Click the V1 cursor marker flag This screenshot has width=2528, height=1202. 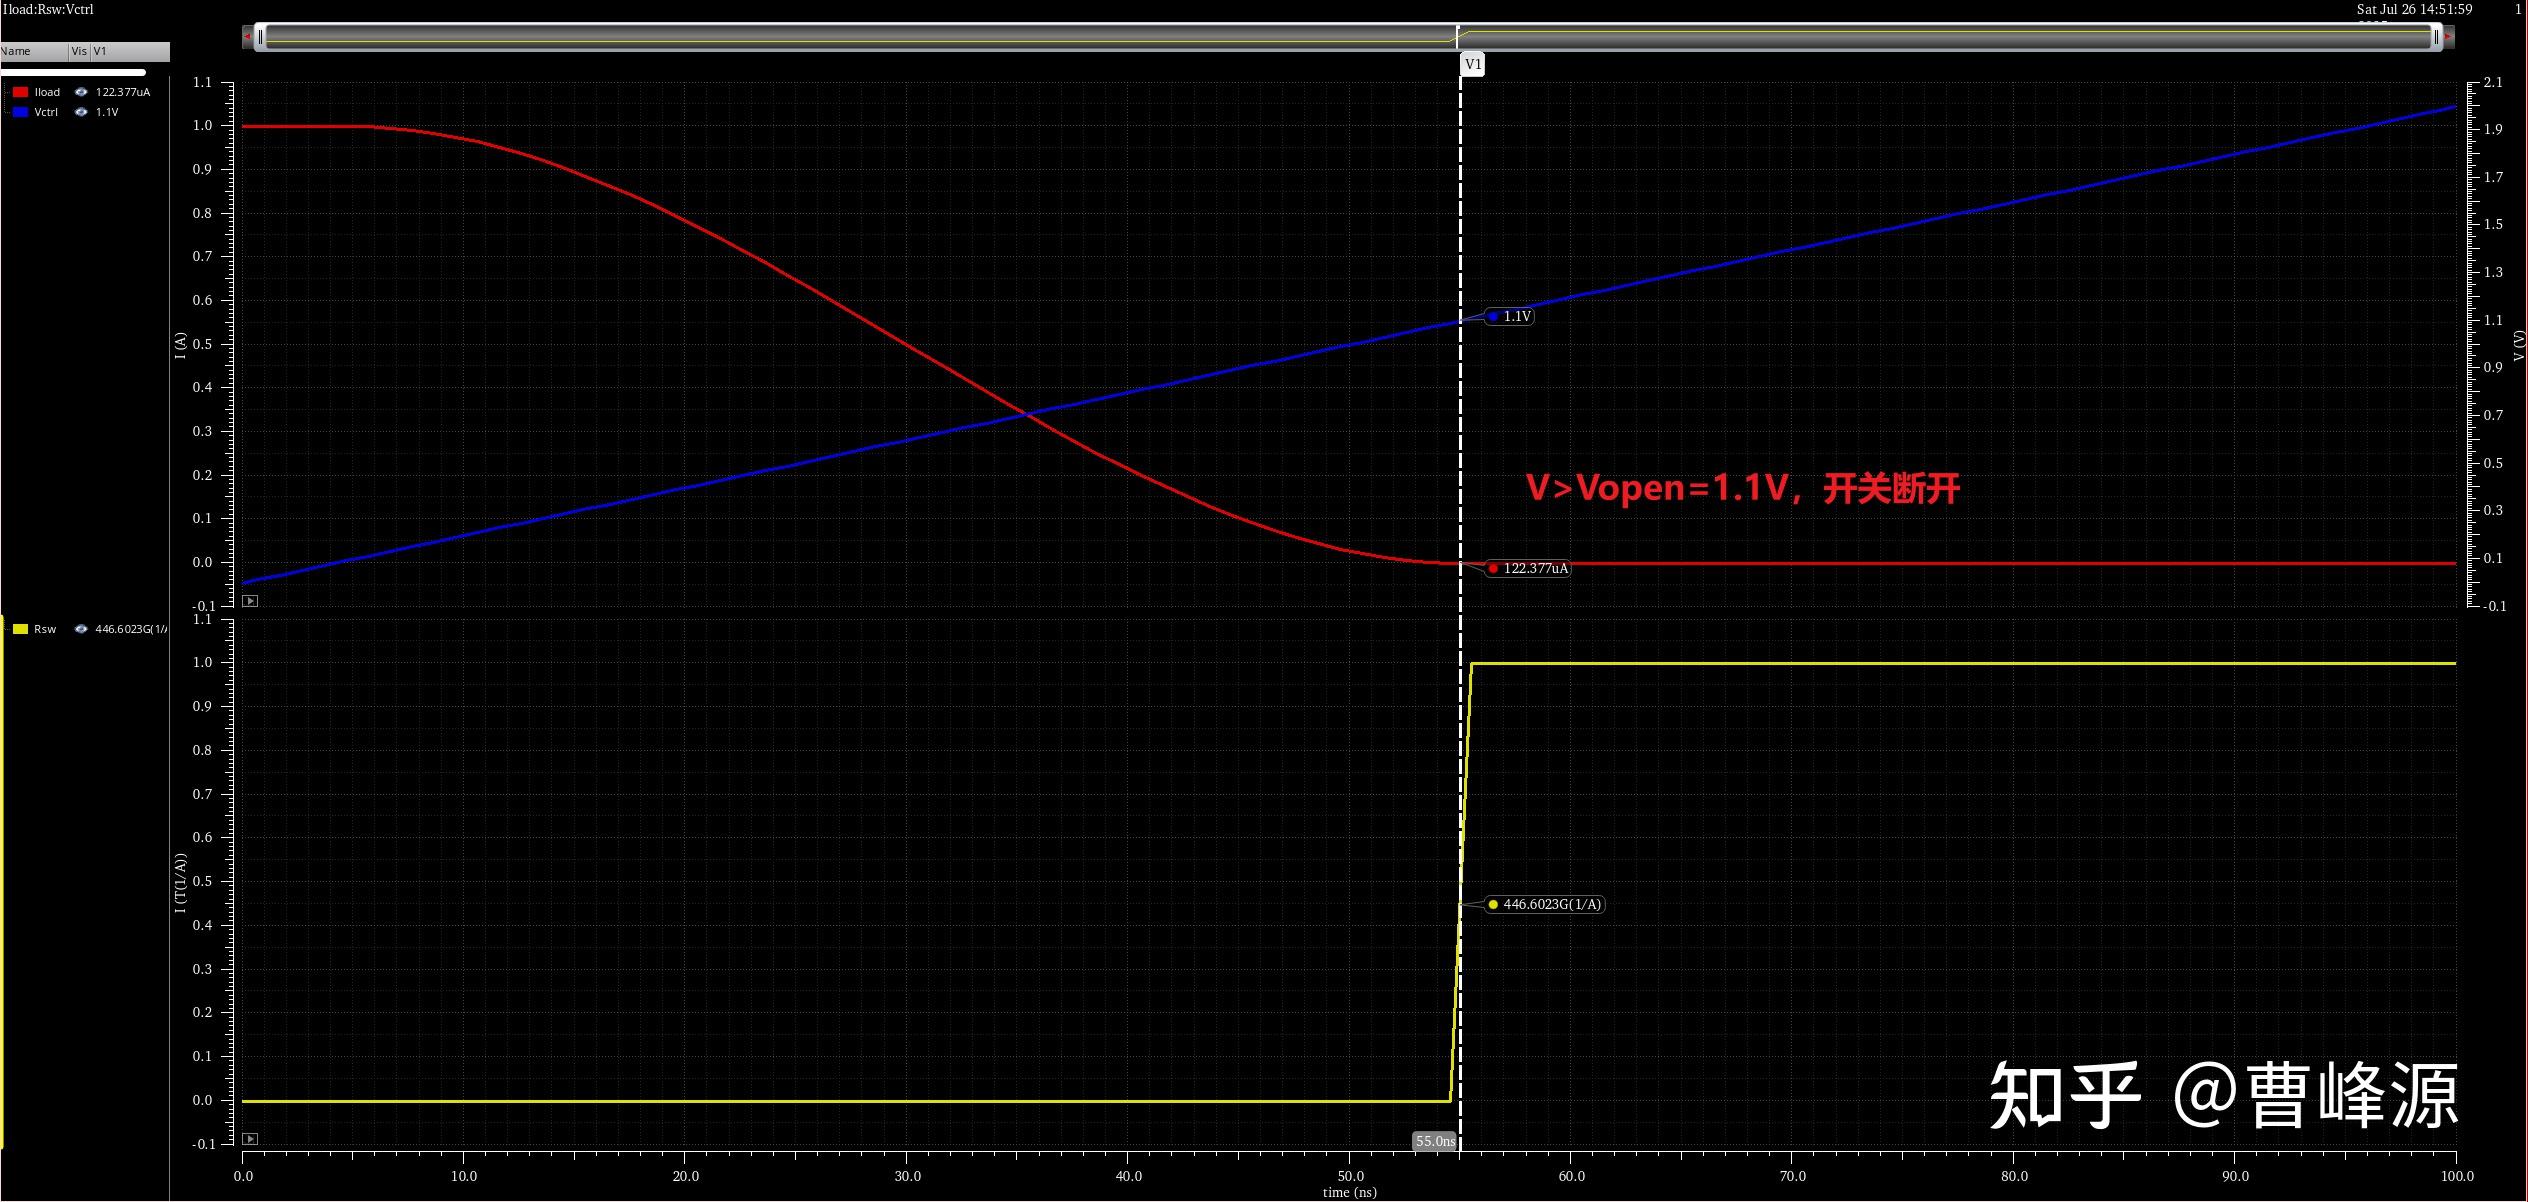click(1473, 64)
